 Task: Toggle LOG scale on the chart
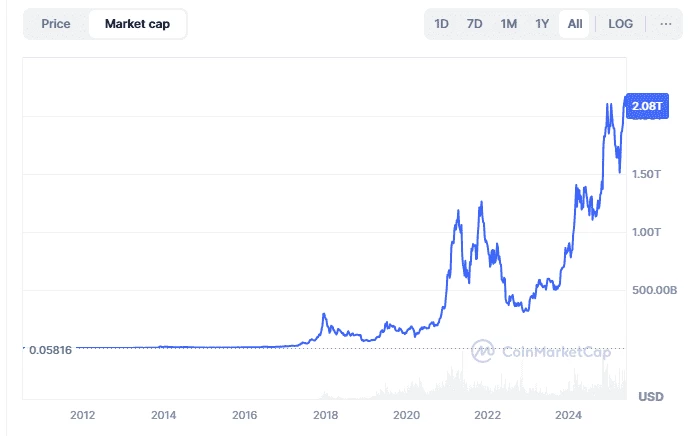click(621, 24)
